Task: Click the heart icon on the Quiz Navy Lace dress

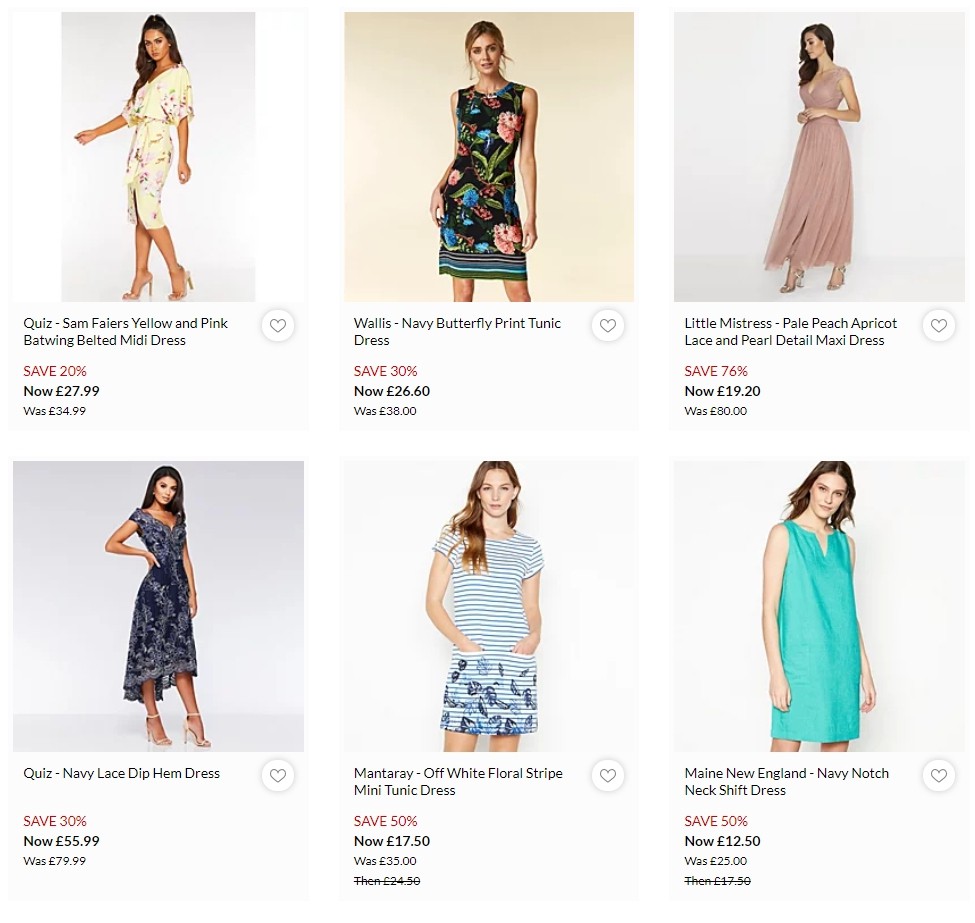Action: click(277, 775)
